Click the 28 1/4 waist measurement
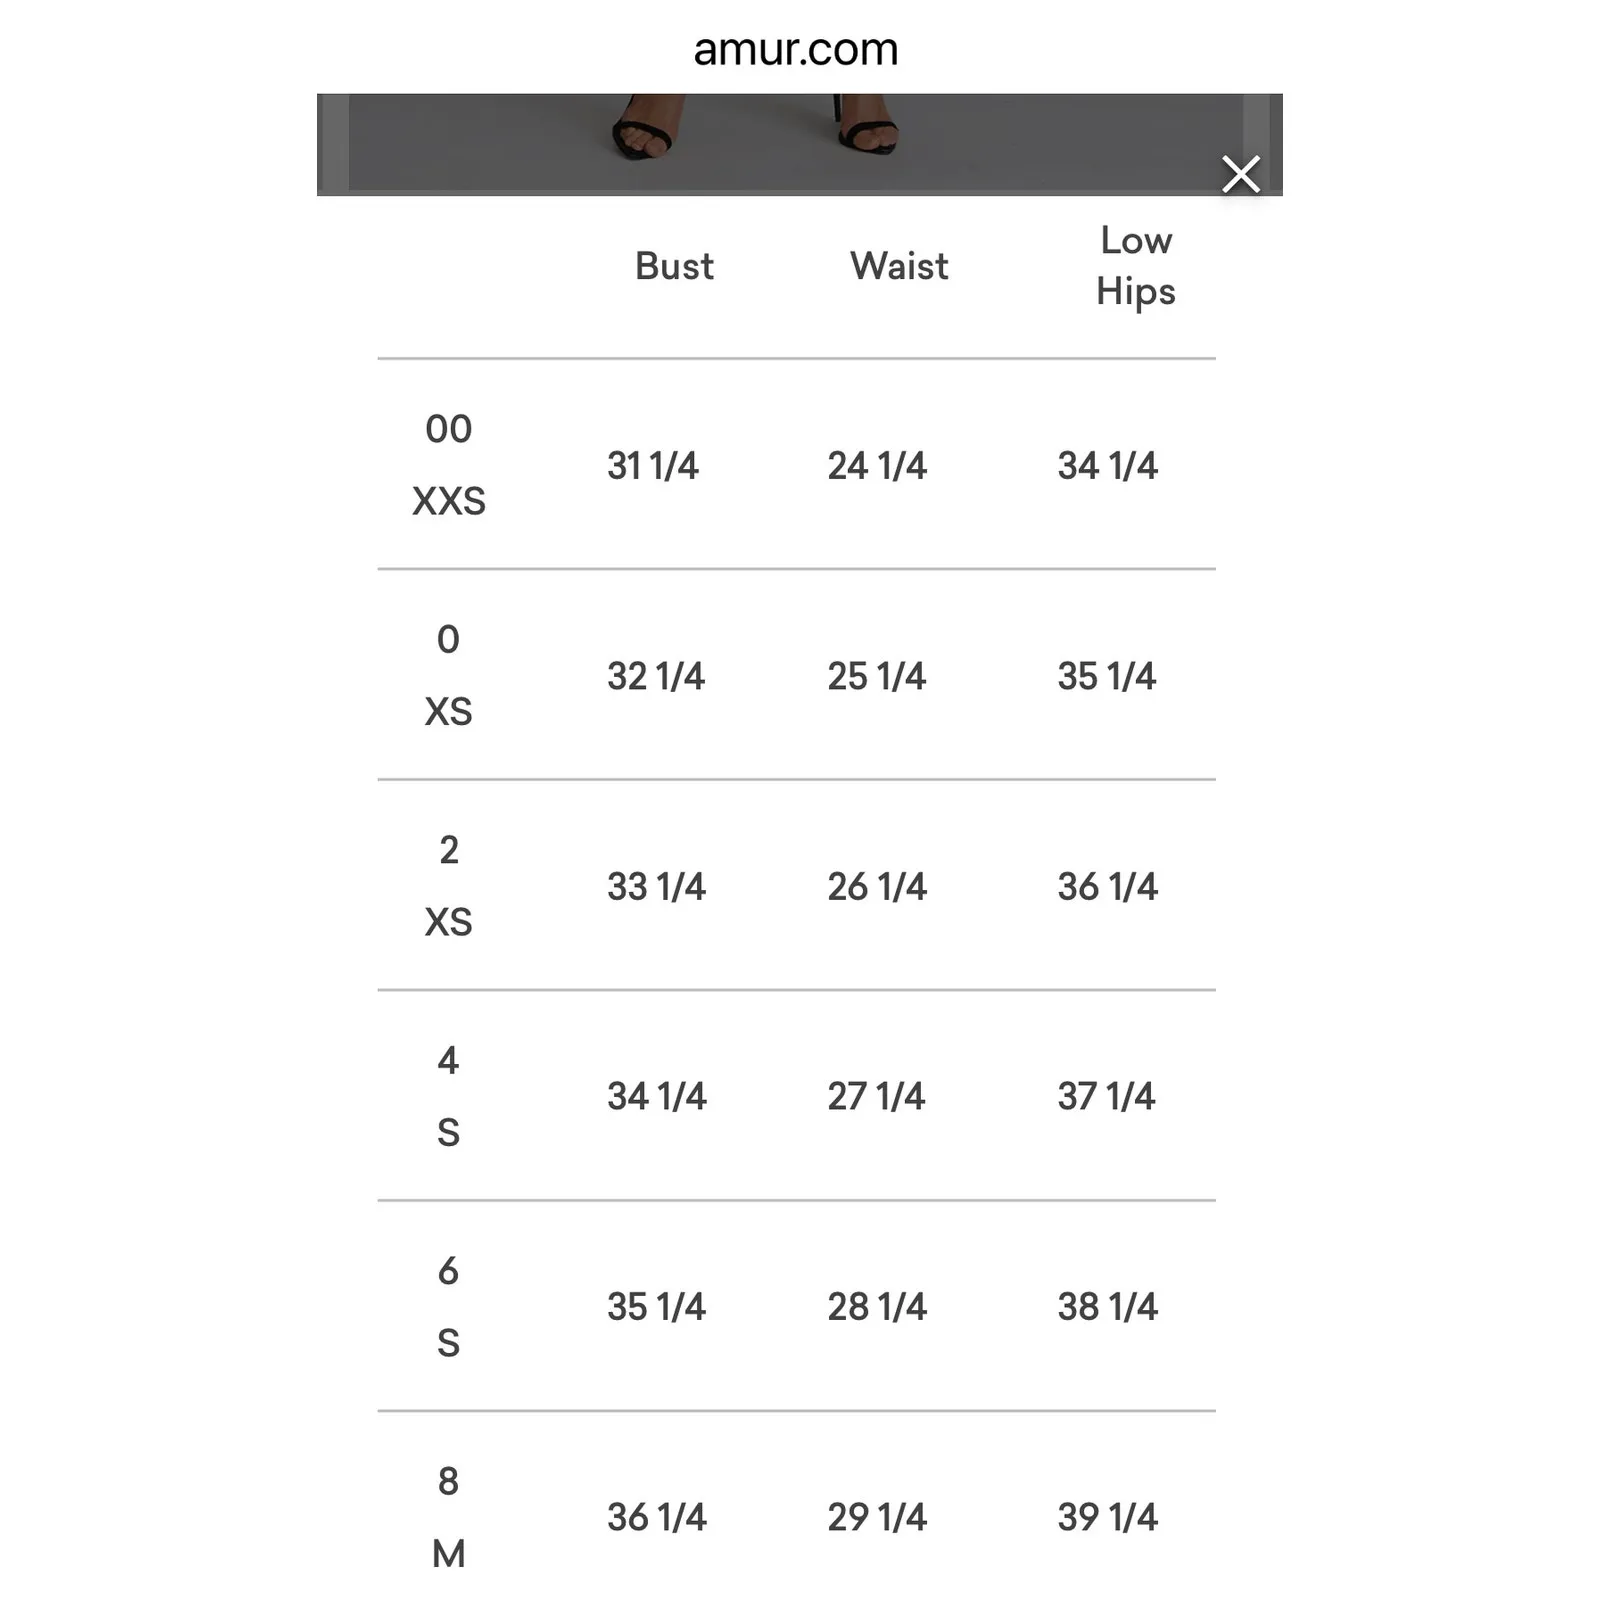The height and width of the screenshot is (1600, 1600). [876, 1307]
